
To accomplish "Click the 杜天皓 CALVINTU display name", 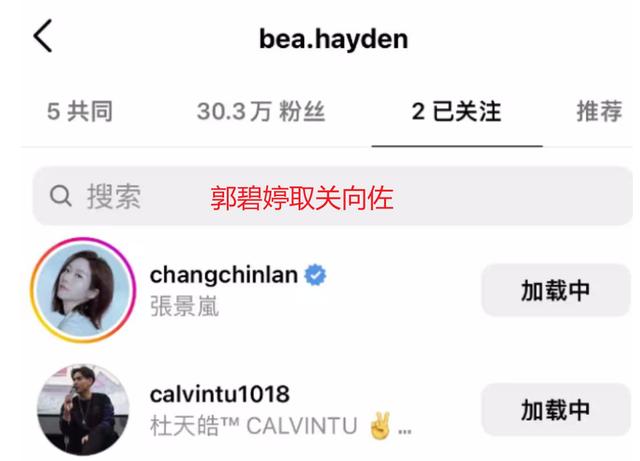I will 254,426.
